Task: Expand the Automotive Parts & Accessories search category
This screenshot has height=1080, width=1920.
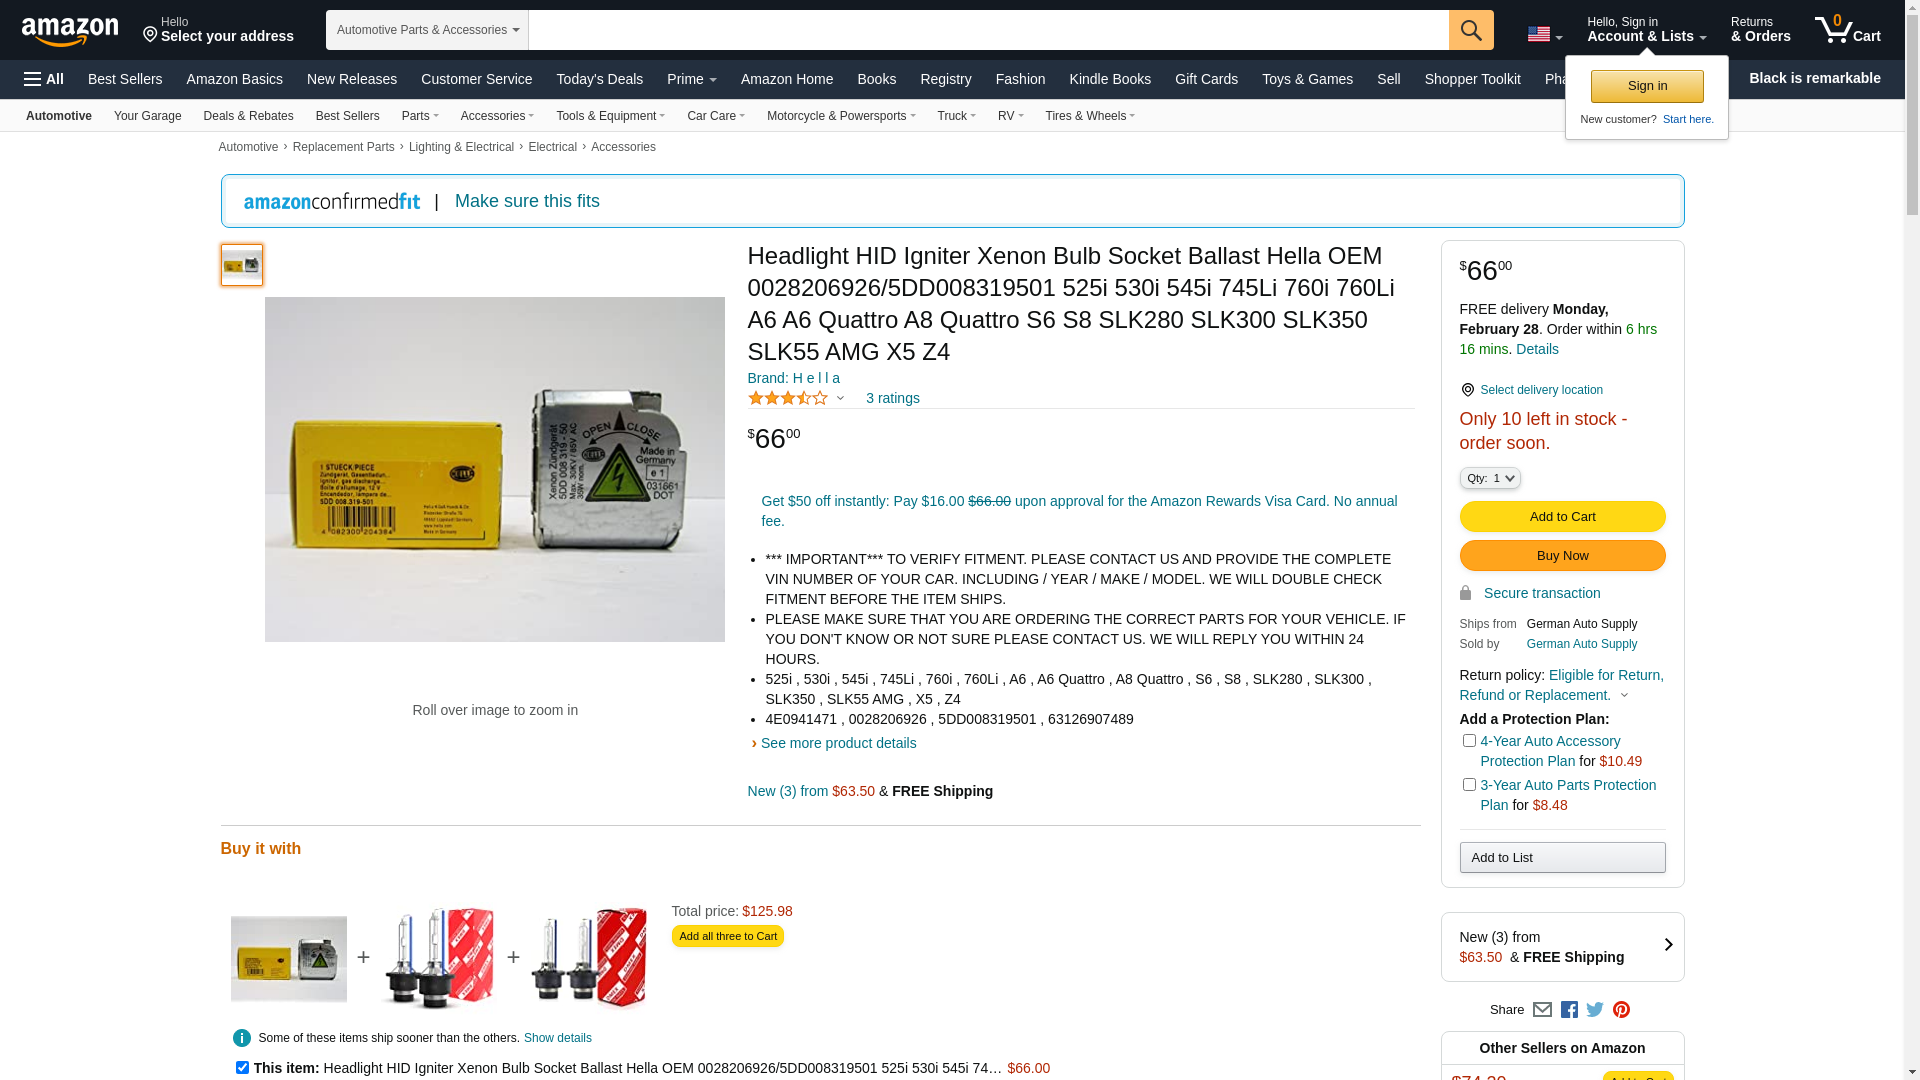Action: click(427, 30)
